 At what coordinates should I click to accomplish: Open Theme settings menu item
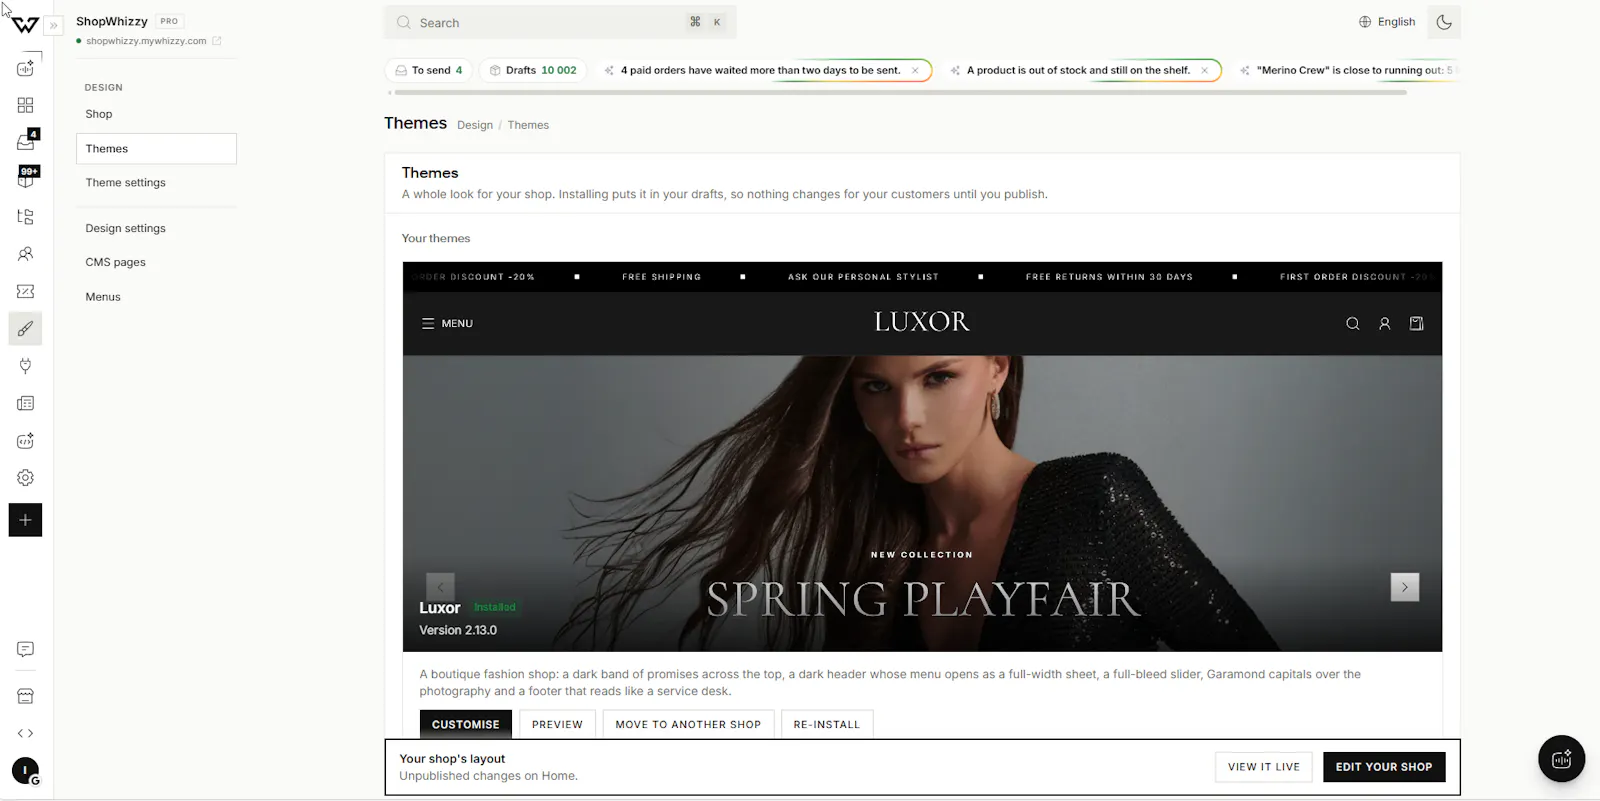(156, 183)
